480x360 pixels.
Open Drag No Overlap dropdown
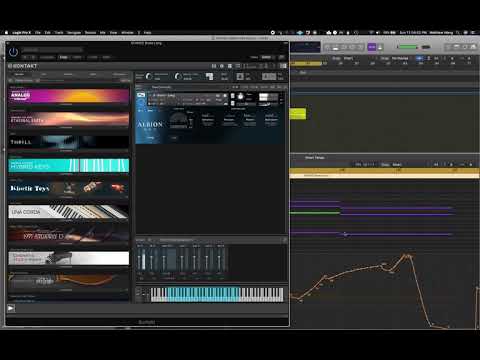(x=400, y=58)
